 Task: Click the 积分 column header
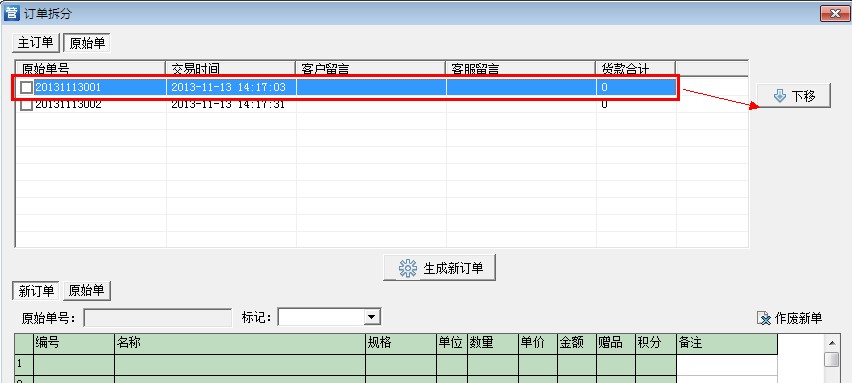(656, 343)
